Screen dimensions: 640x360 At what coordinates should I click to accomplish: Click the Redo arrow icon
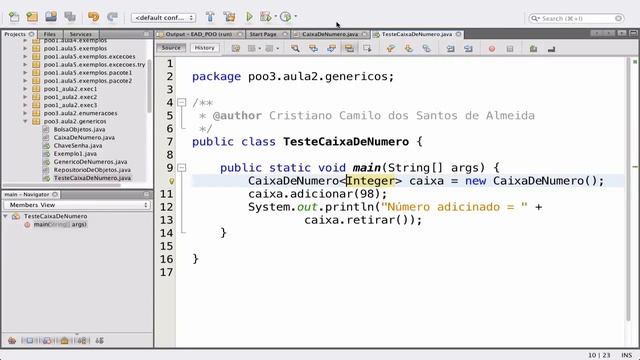pos(112,17)
